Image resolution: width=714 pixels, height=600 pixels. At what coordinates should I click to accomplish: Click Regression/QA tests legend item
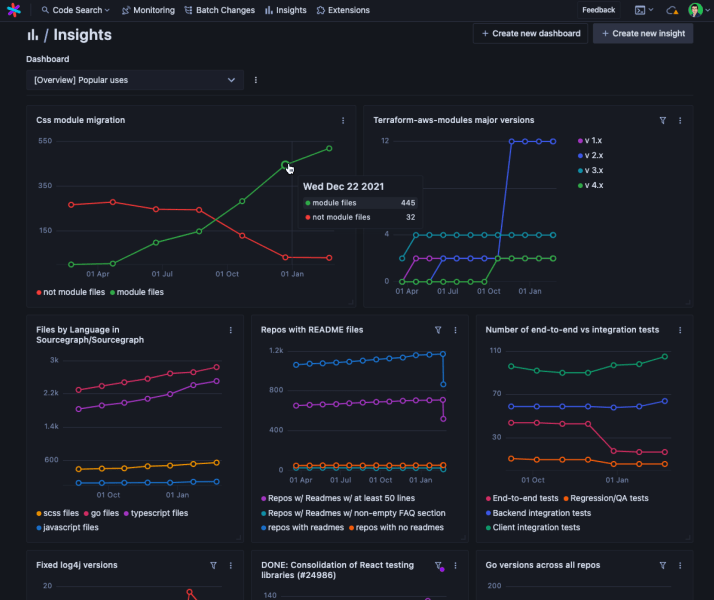[606, 498]
